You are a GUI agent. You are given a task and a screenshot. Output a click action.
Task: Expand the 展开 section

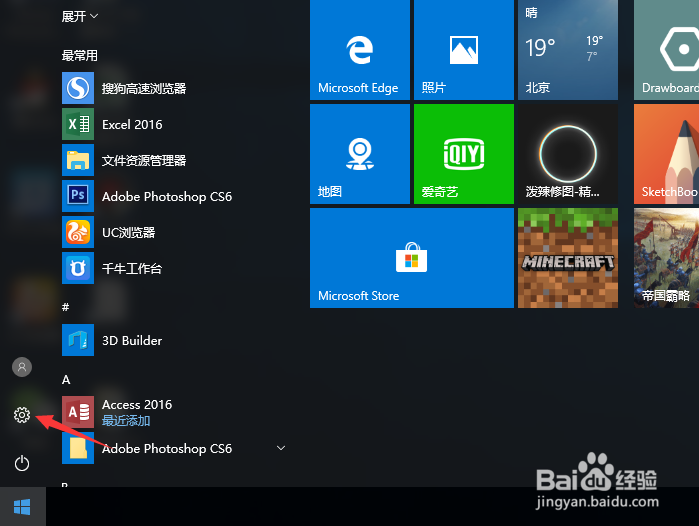pos(80,16)
